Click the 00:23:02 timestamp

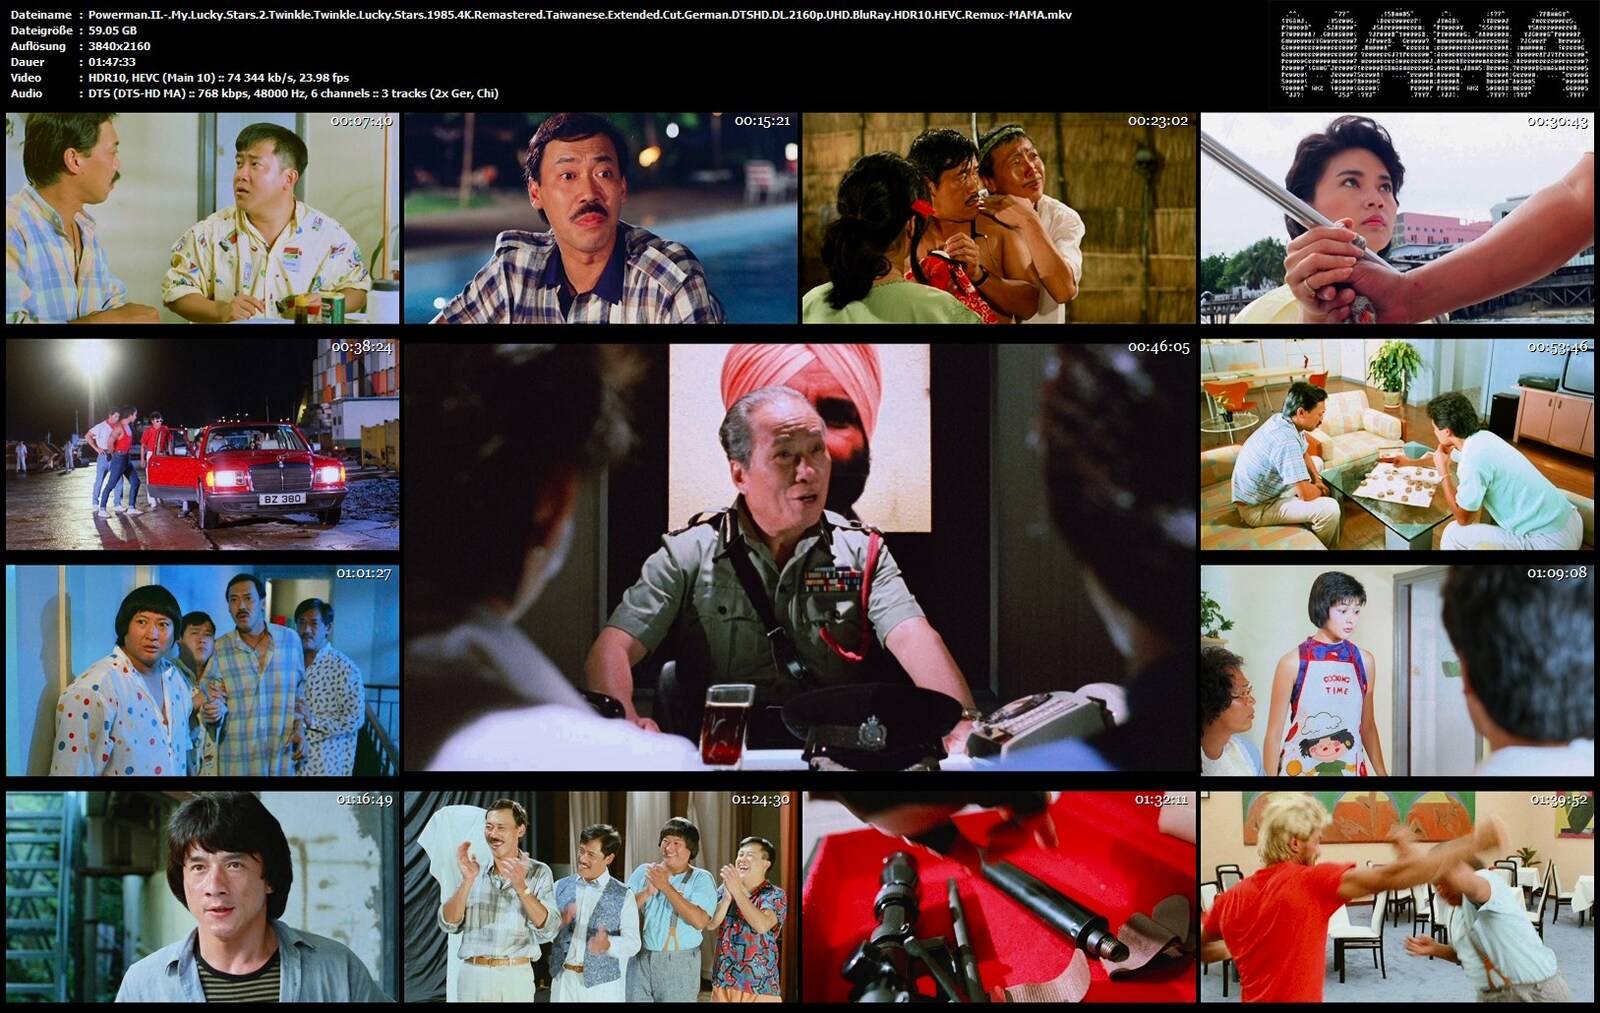pyautogui.click(x=1158, y=121)
